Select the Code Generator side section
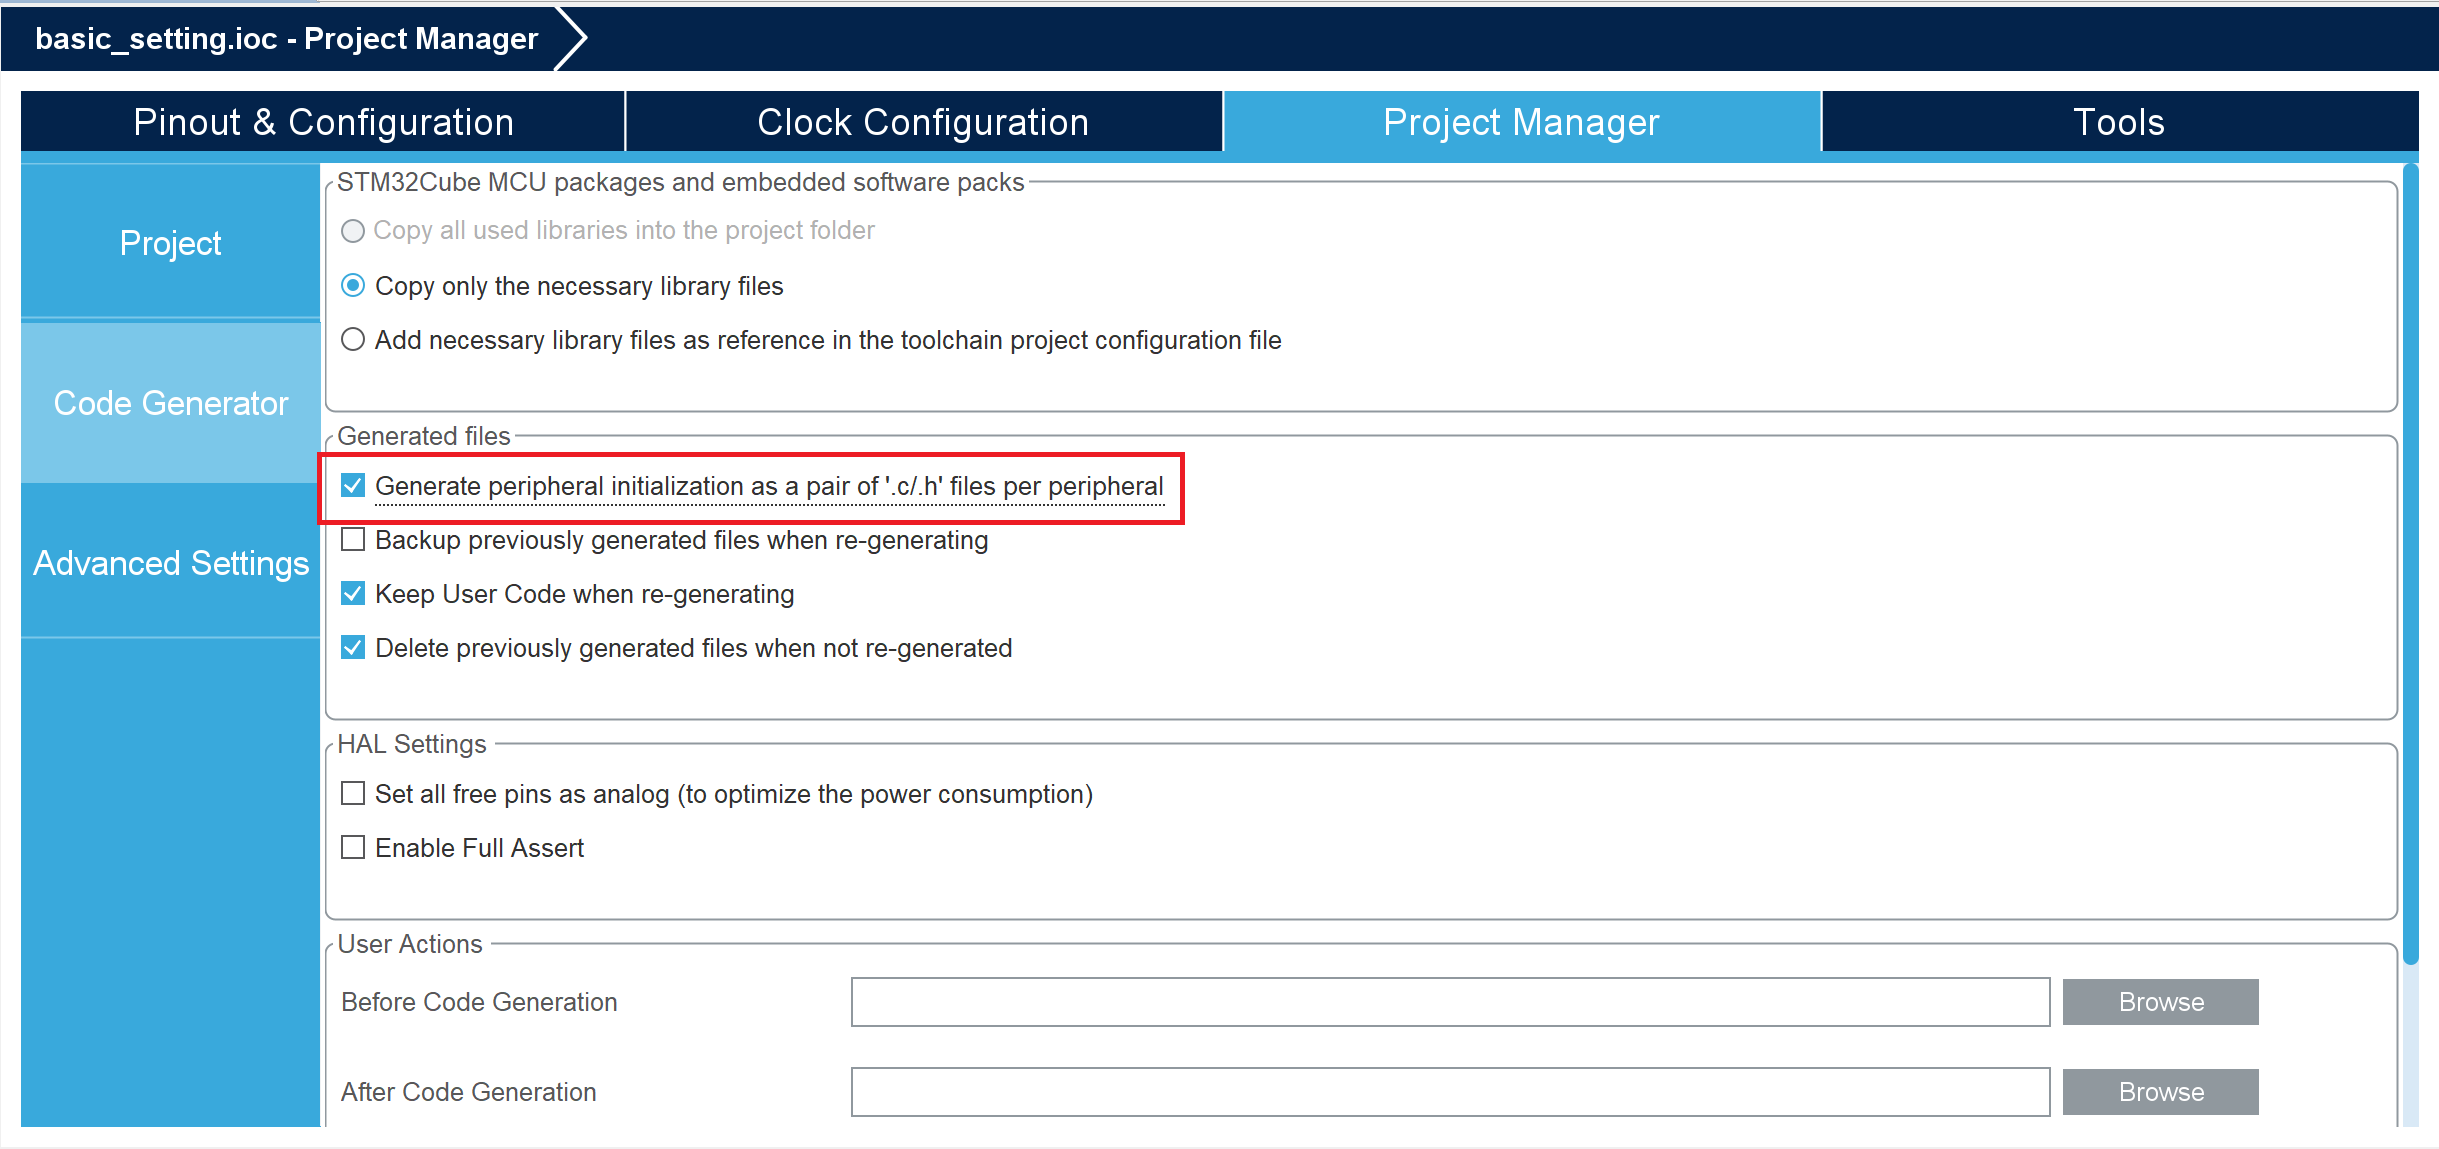 coord(170,403)
